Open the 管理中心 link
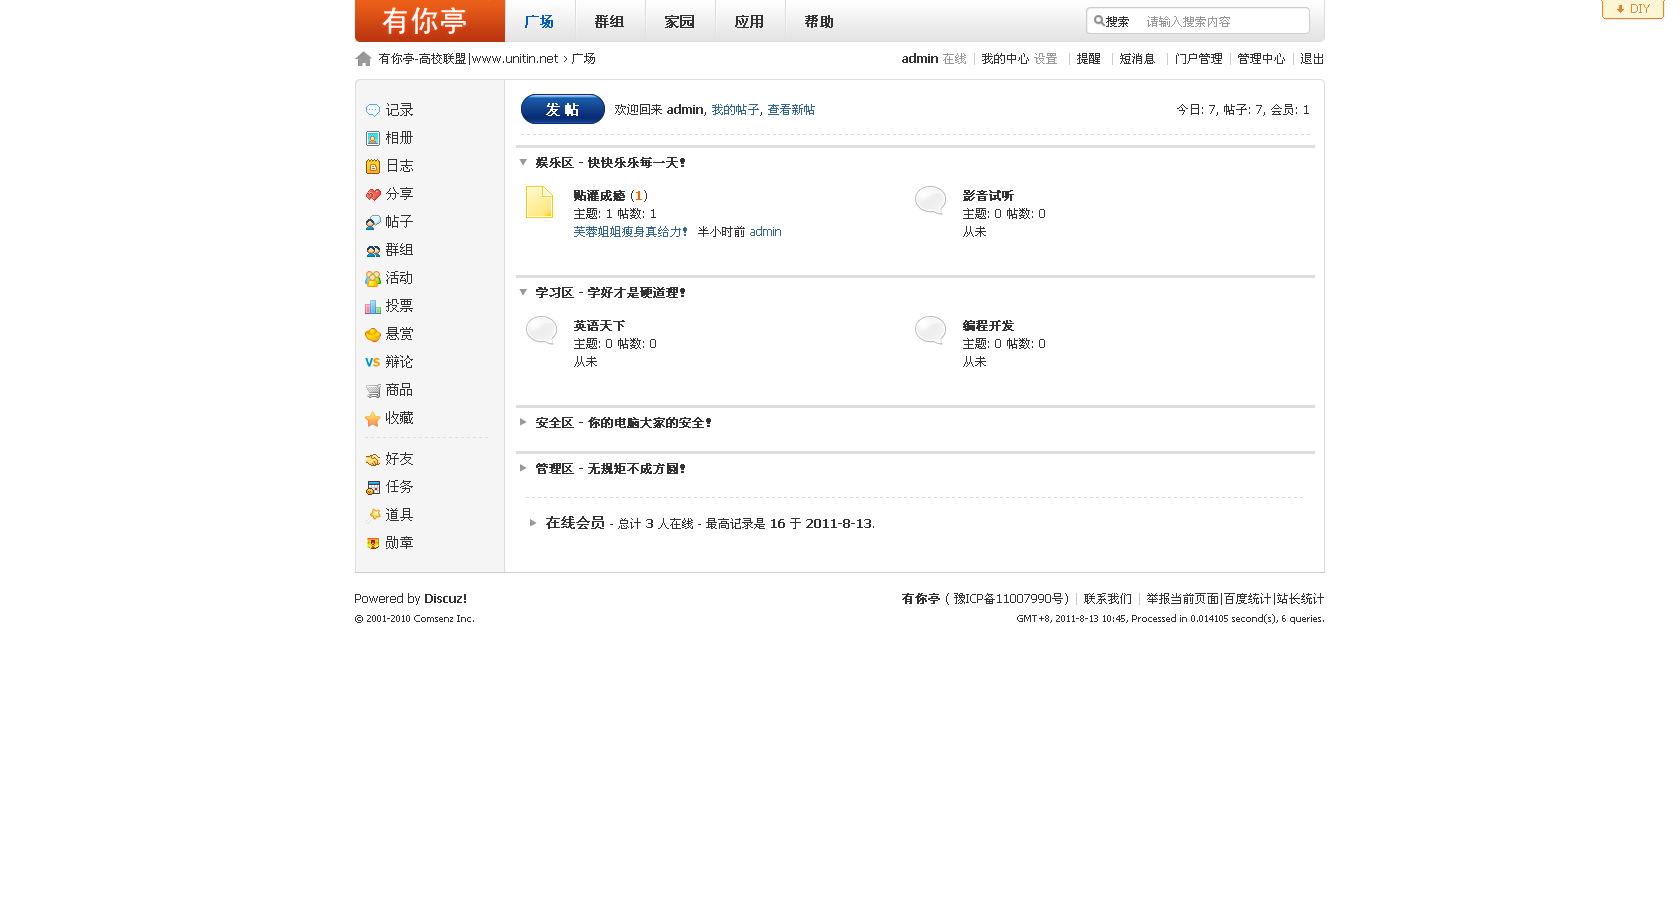1680x900 pixels. coord(1261,59)
